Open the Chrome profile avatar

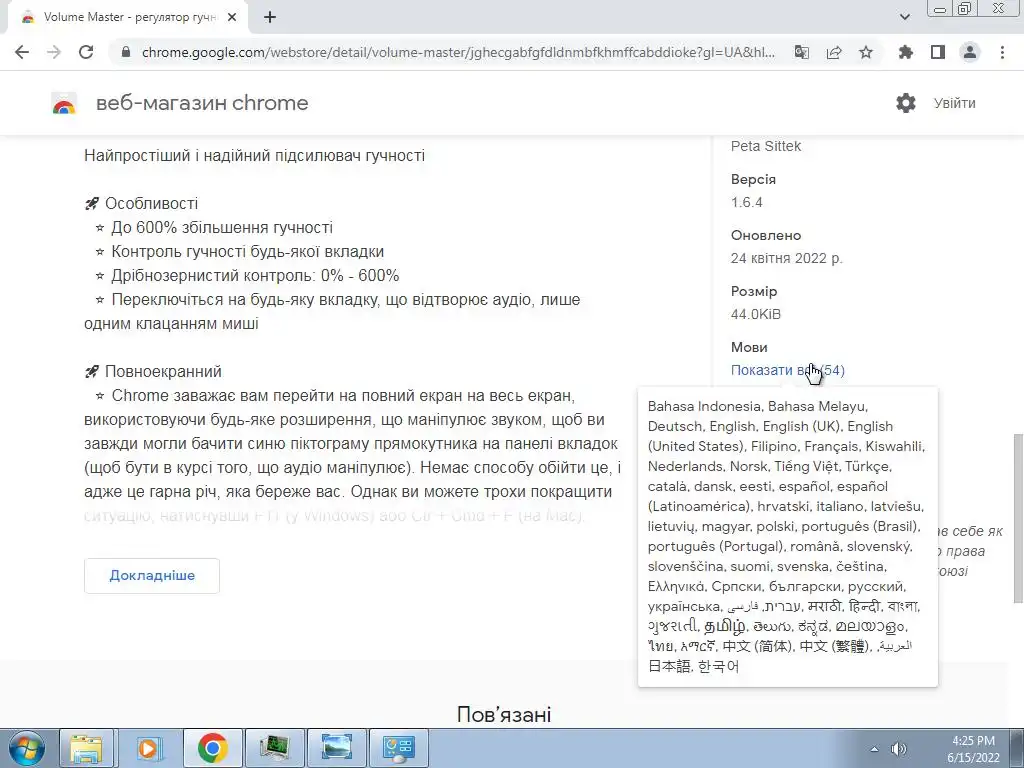(x=970, y=52)
